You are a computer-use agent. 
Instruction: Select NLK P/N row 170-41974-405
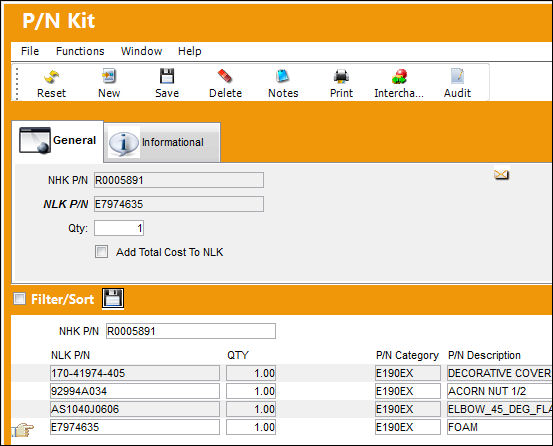135,373
